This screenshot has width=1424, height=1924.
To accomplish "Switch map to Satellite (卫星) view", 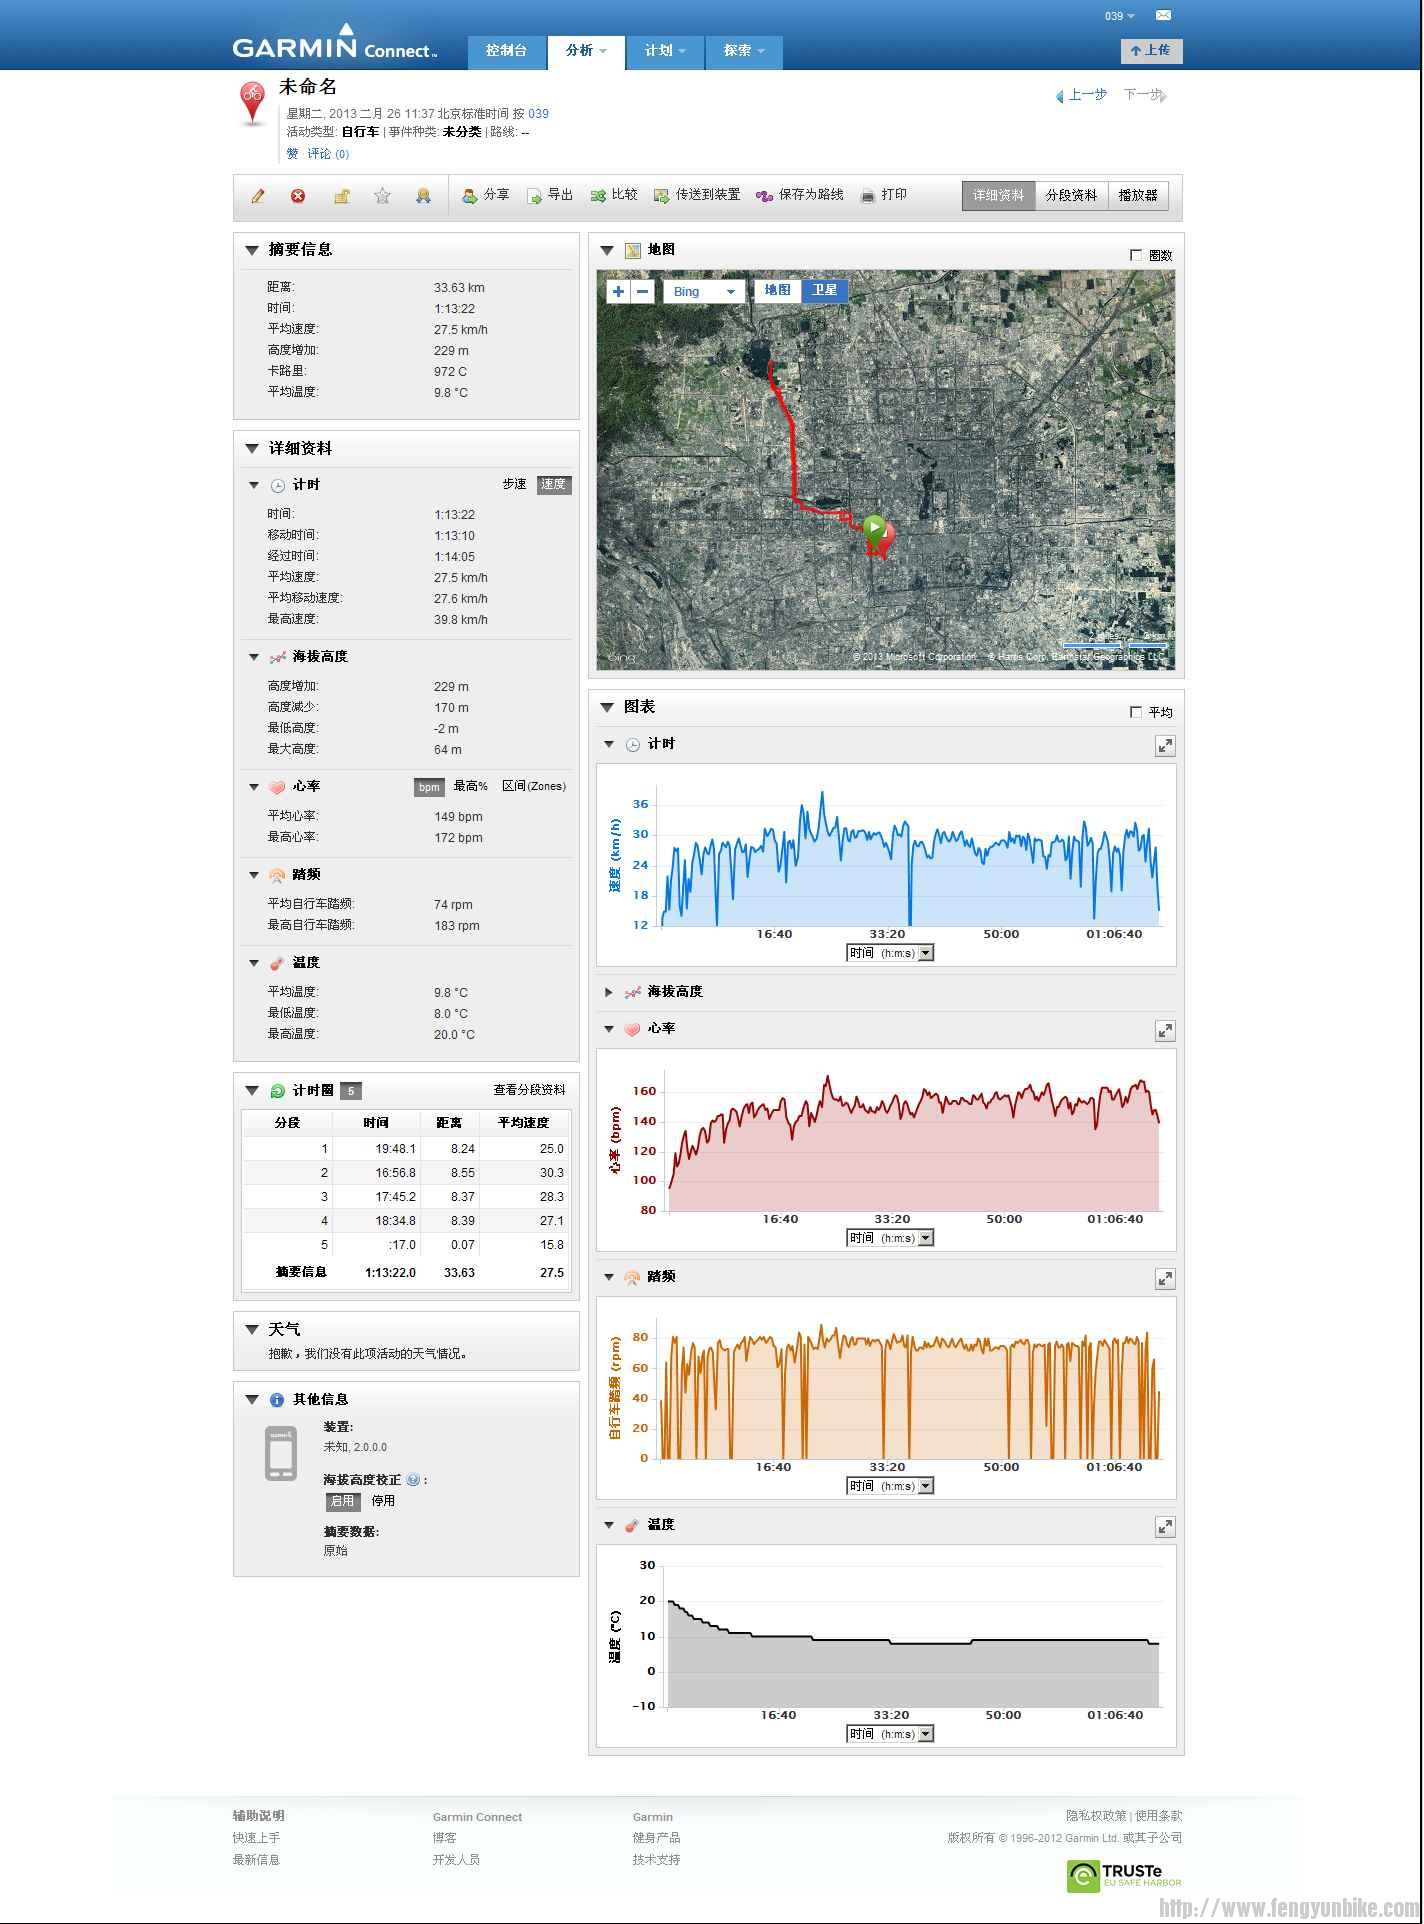I will [824, 291].
